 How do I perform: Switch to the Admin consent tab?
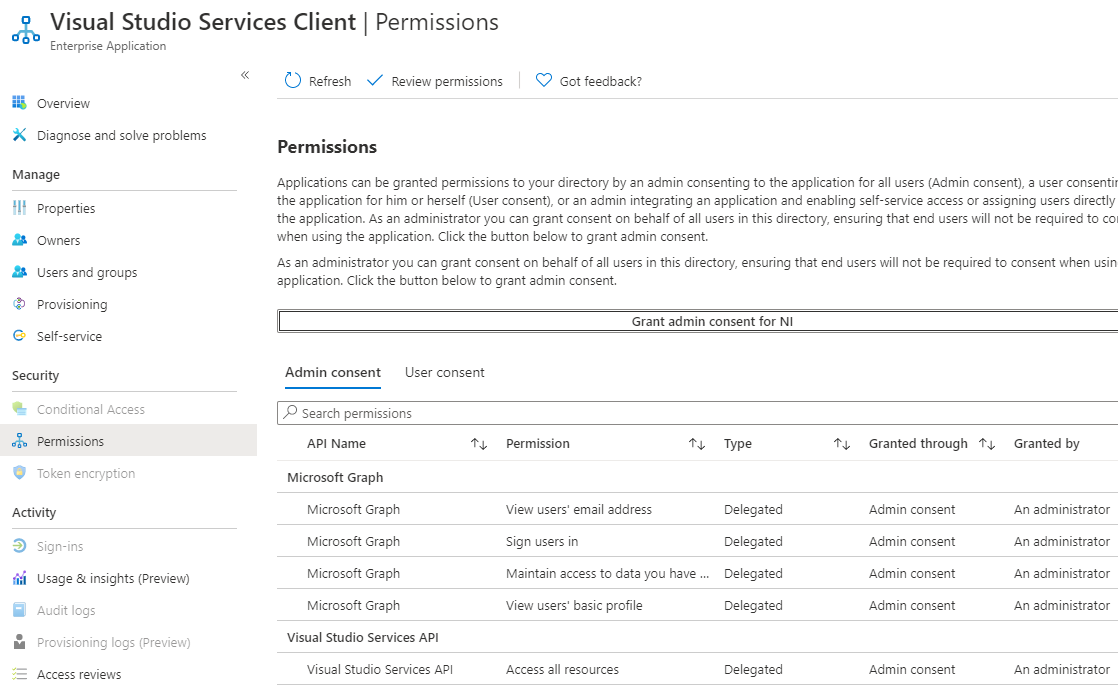333,372
